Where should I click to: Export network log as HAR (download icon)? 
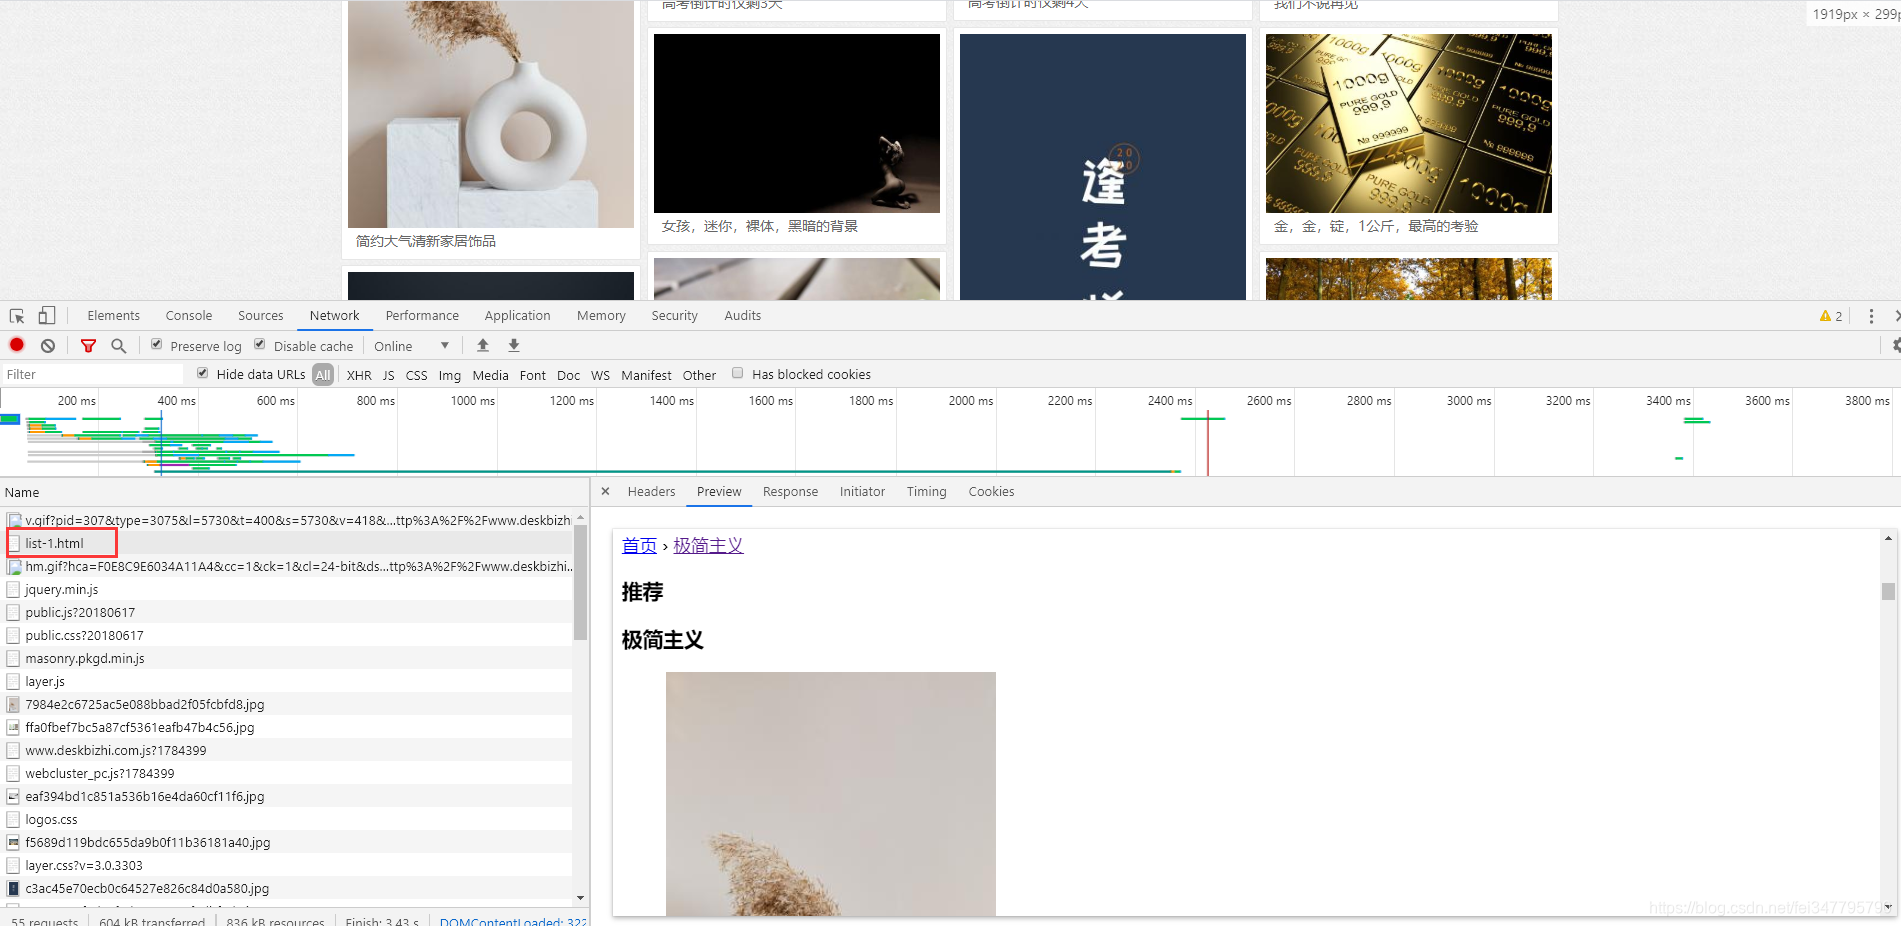click(513, 345)
